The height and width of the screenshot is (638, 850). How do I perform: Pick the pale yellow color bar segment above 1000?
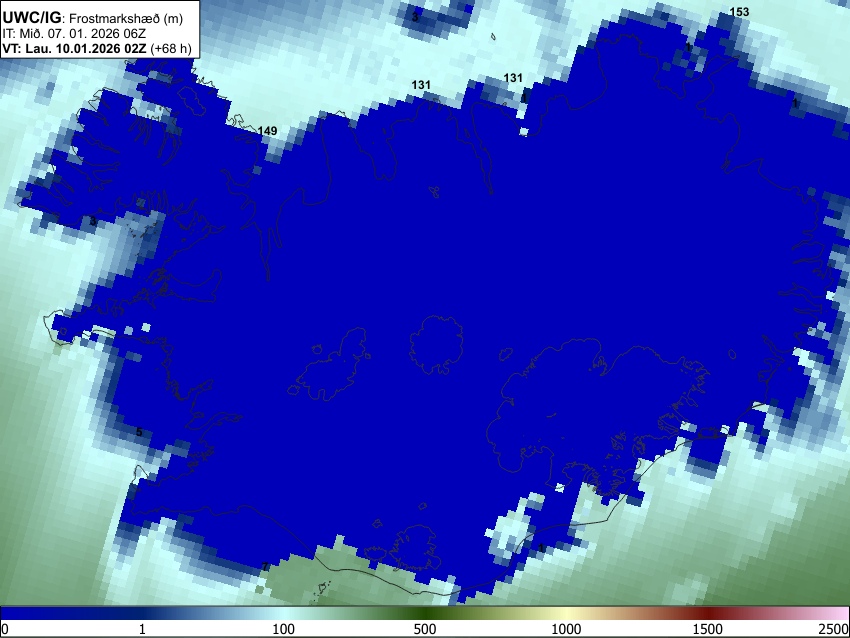click(x=566, y=614)
